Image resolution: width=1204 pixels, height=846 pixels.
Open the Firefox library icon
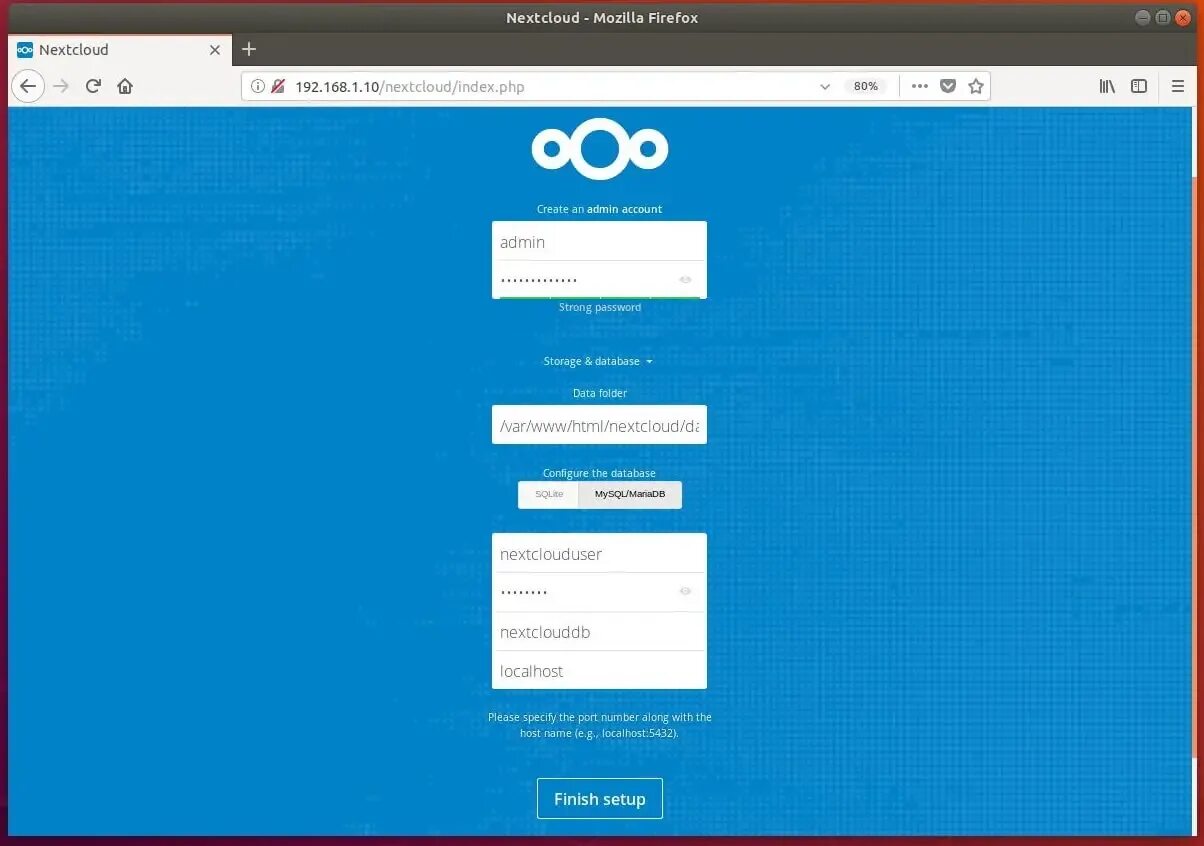[x=1107, y=86]
